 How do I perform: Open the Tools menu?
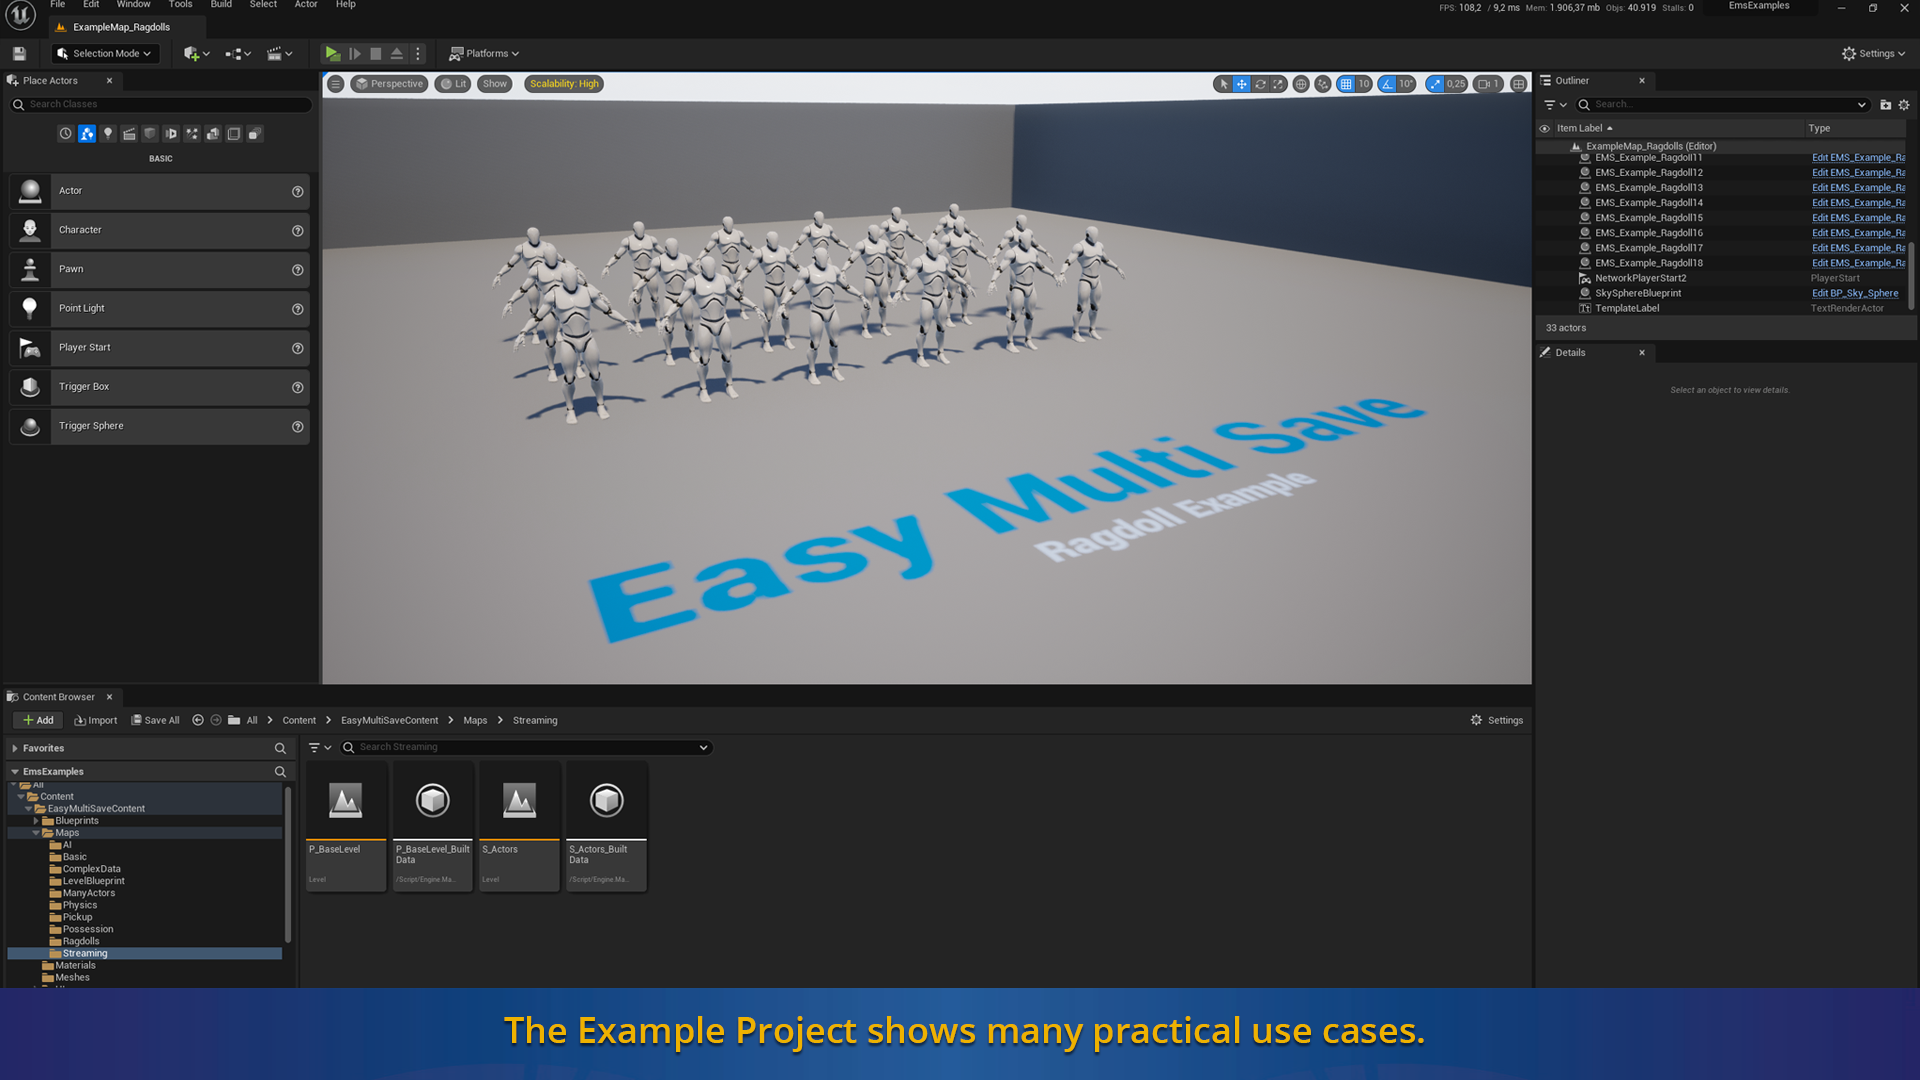[x=180, y=5]
